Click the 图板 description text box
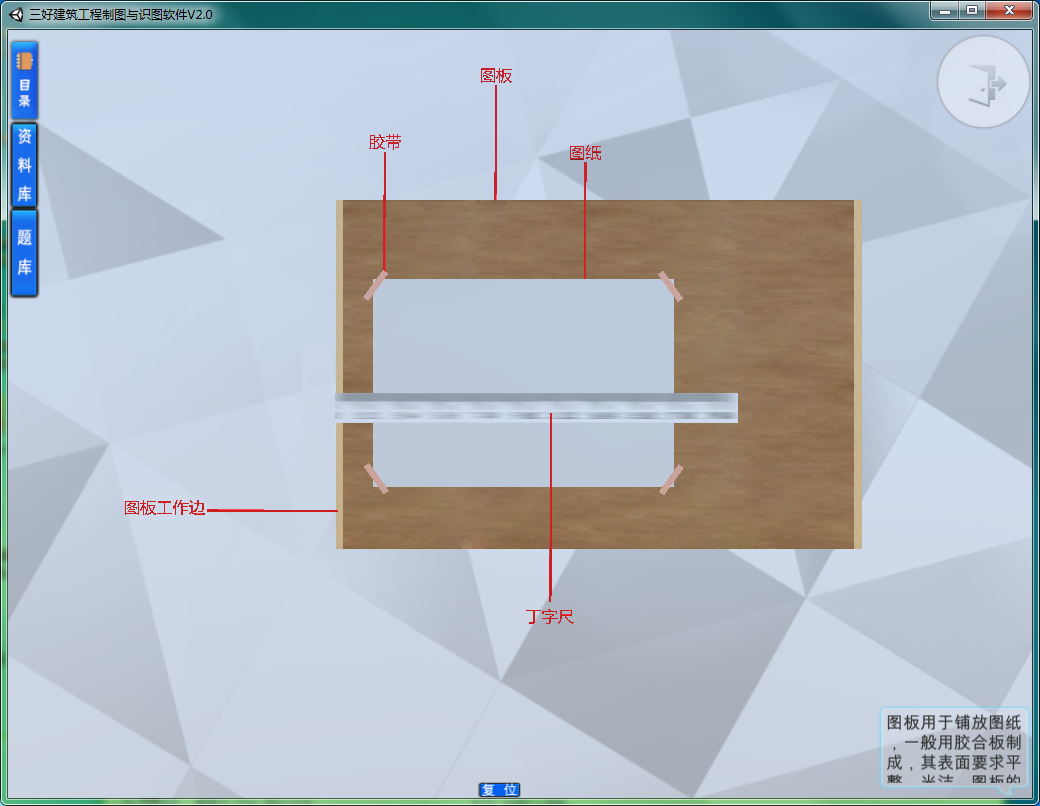The width and height of the screenshot is (1040, 806). pos(954,748)
